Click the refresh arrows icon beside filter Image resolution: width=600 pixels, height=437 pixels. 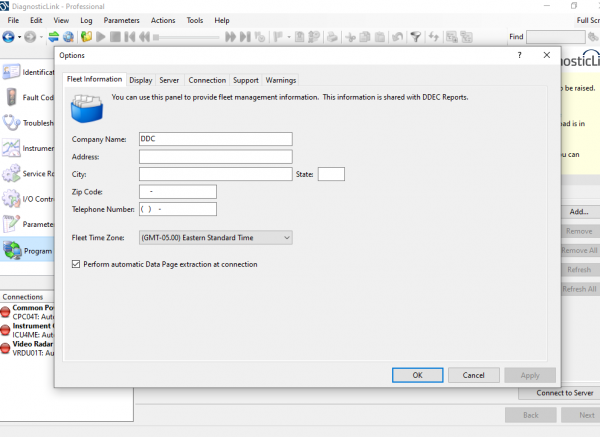point(434,37)
